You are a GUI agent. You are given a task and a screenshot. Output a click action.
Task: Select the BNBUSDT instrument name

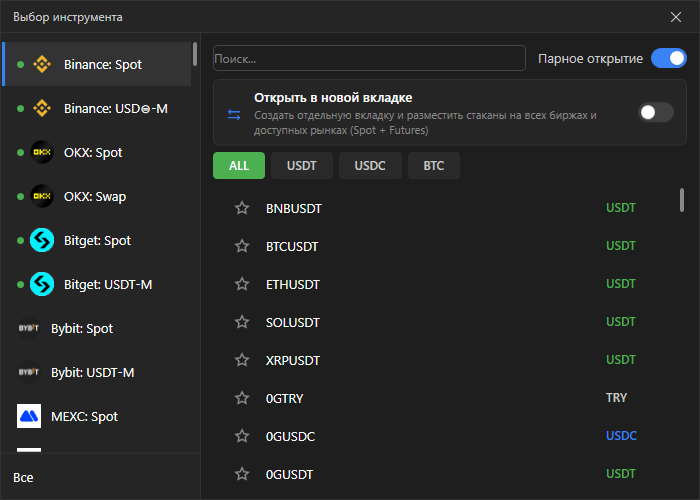tap(294, 208)
